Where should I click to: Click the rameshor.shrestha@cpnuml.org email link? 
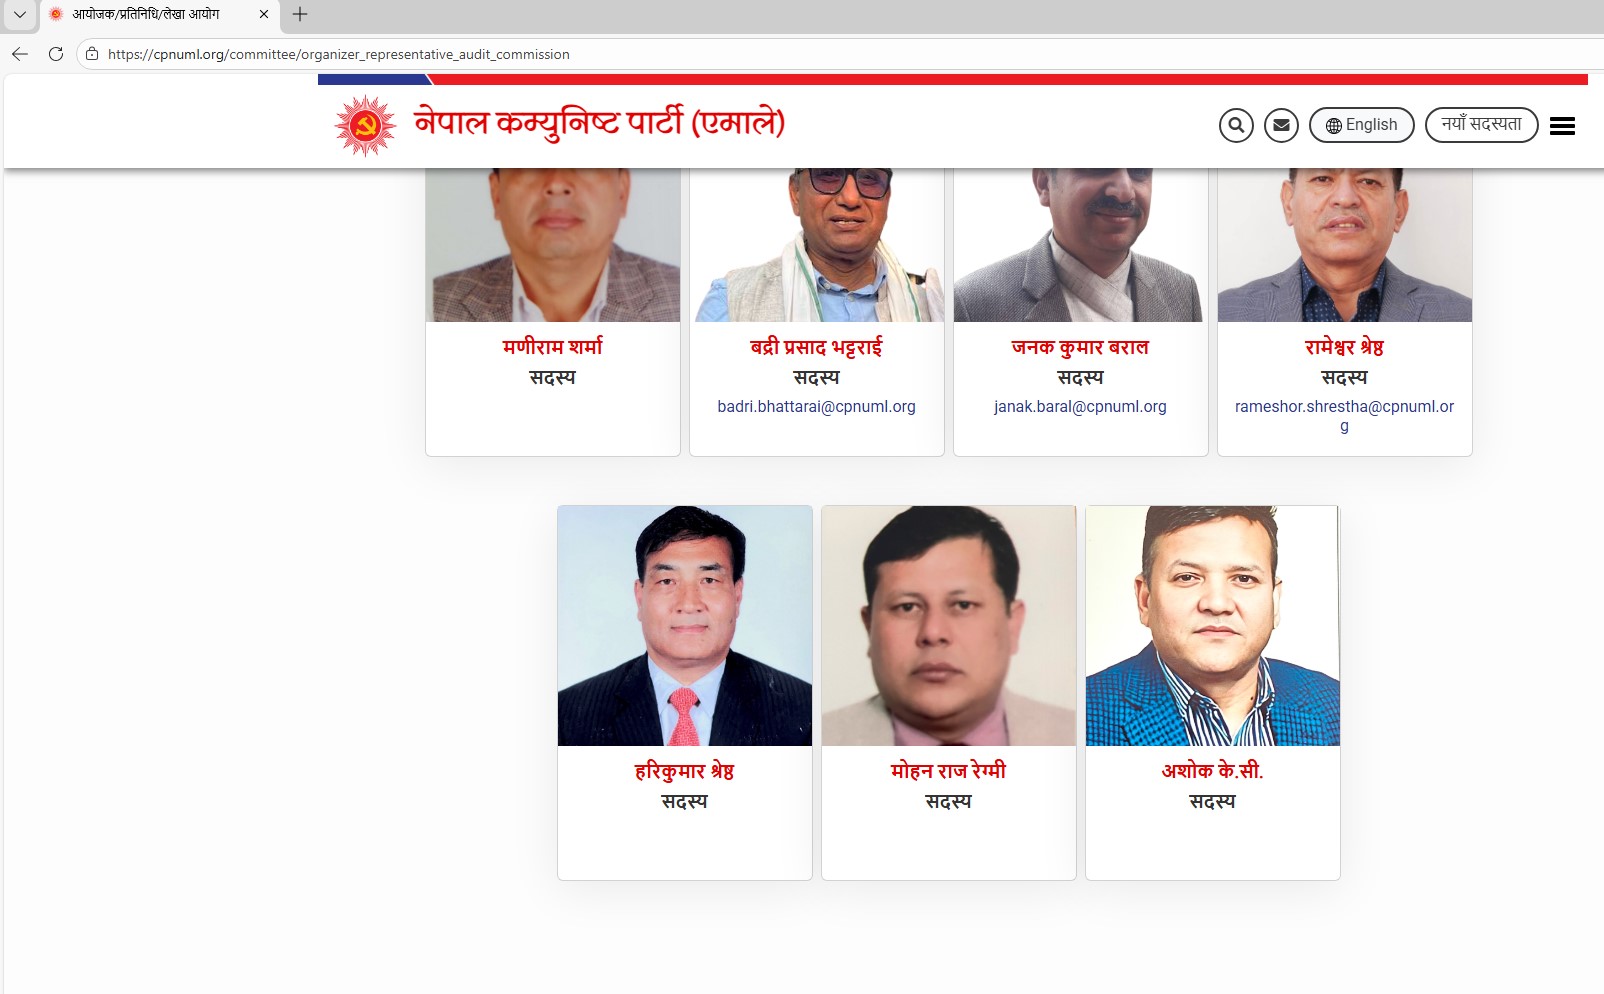point(1344,416)
